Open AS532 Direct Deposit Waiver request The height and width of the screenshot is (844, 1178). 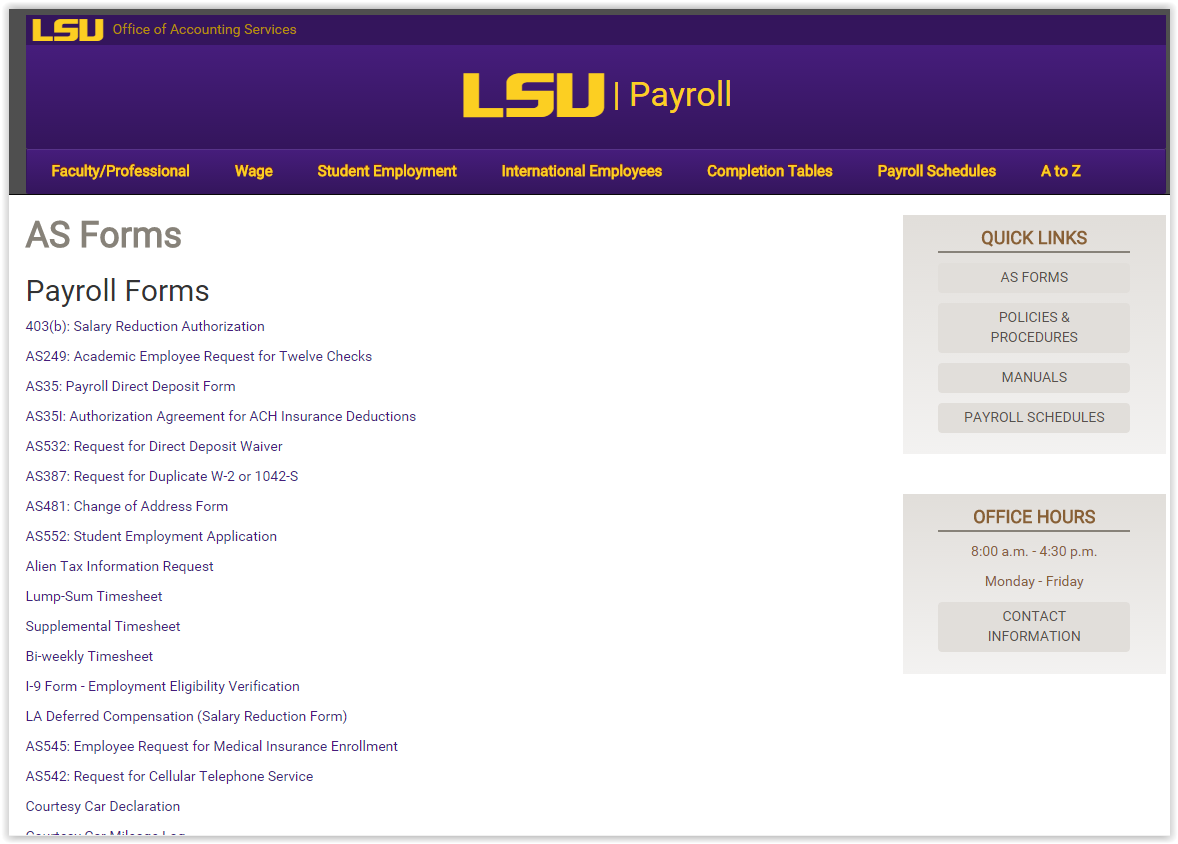click(154, 446)
